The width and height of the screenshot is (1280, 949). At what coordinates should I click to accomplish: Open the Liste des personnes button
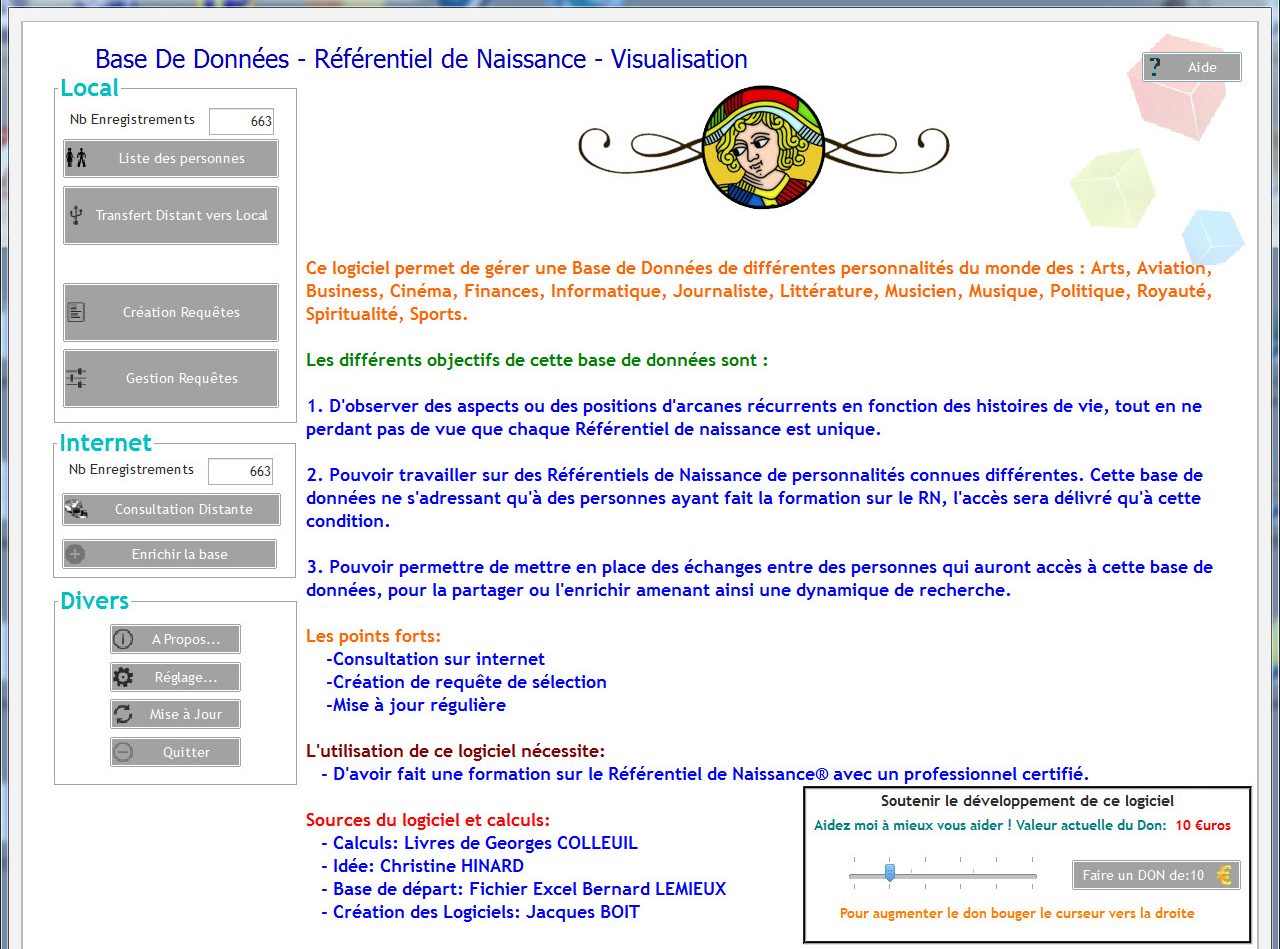pyautogui.click(x=171, y=158)
